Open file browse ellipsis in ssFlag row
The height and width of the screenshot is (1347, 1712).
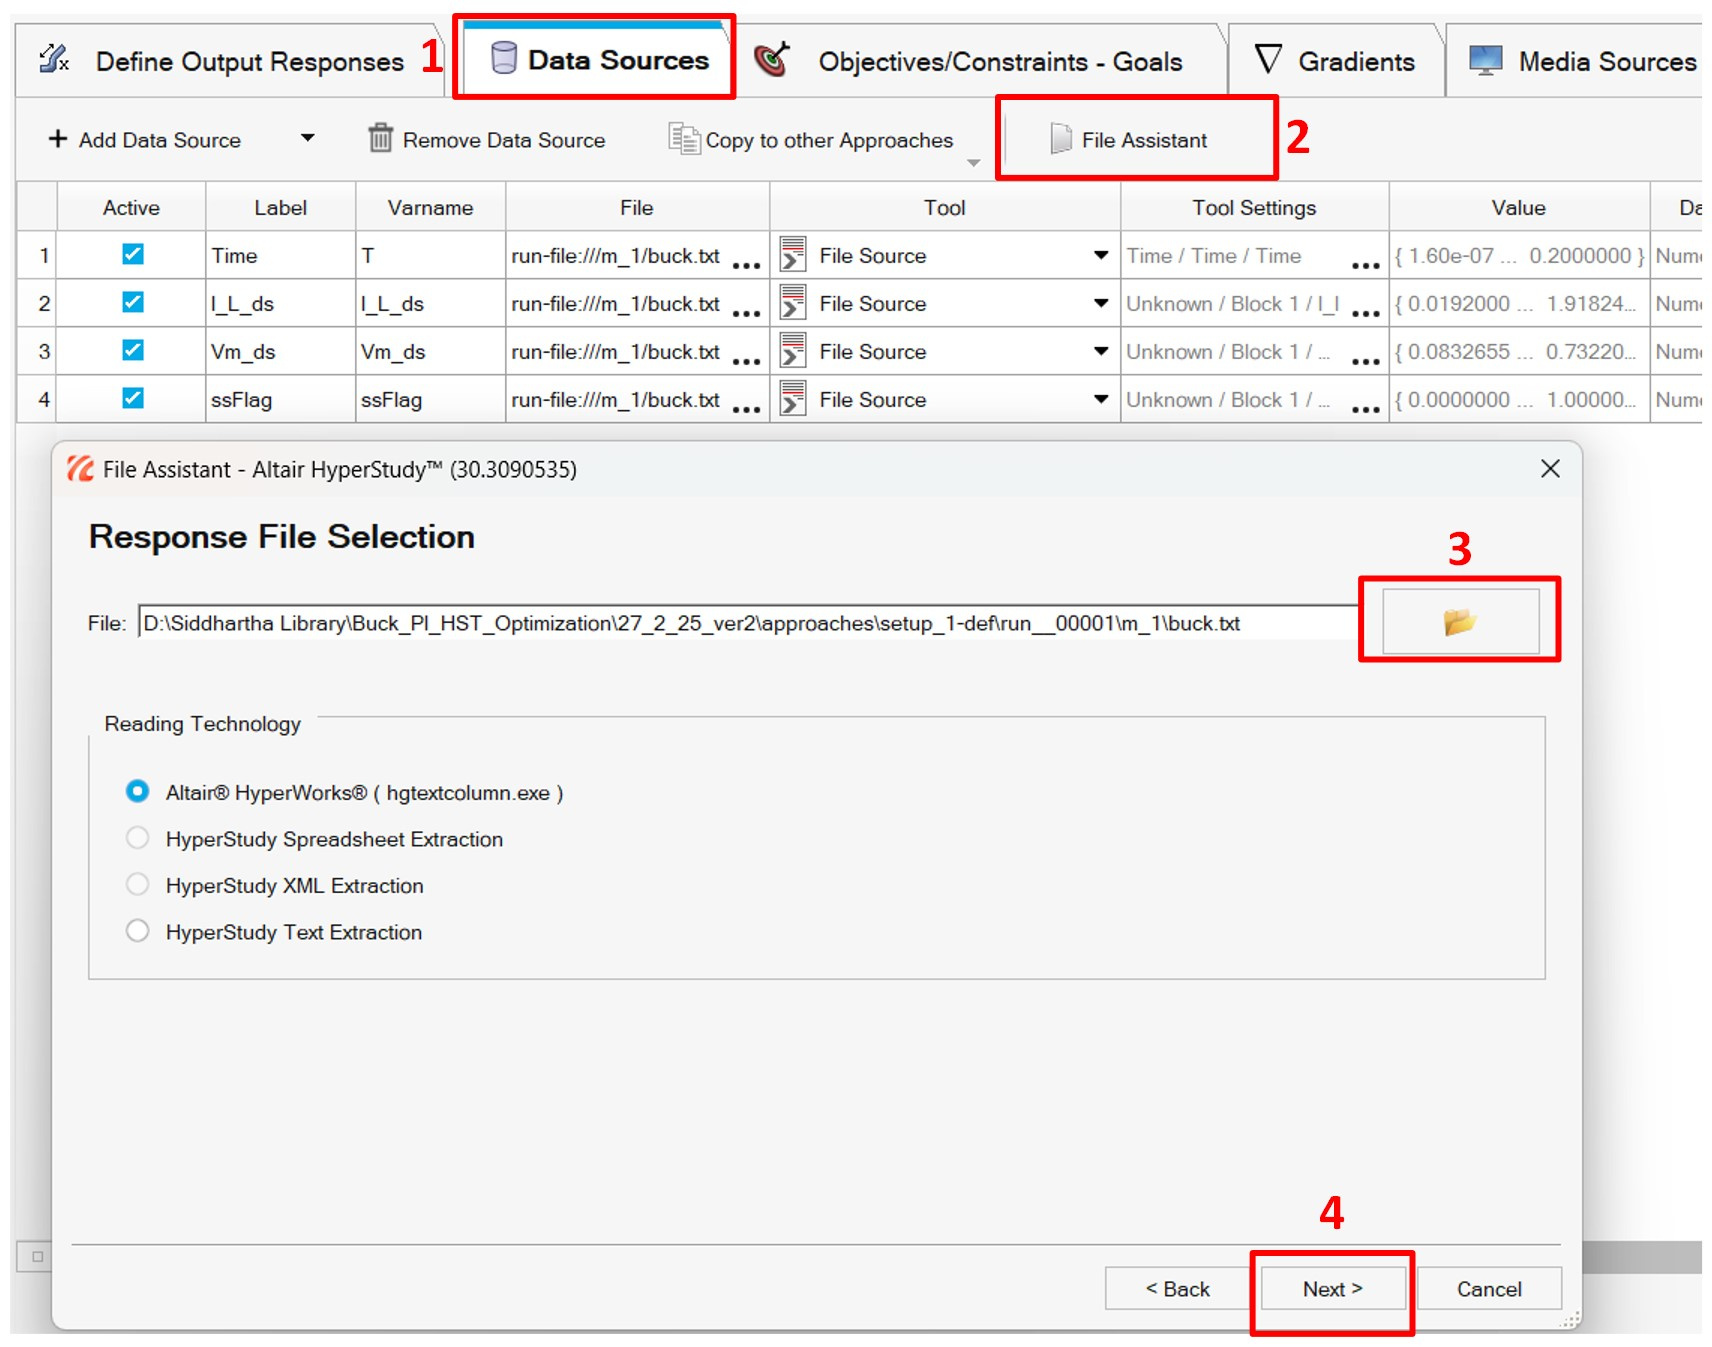point(746,409)
